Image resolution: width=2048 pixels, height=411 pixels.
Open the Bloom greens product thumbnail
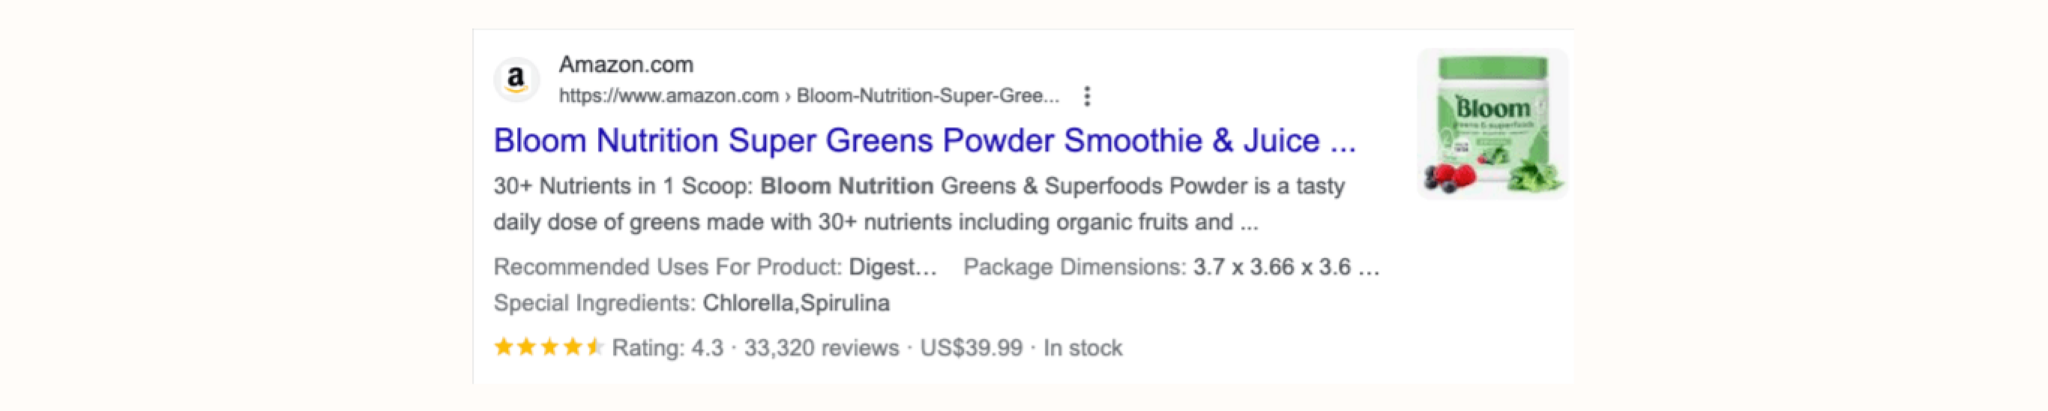pyautogui.click(x=1491, y=124)
